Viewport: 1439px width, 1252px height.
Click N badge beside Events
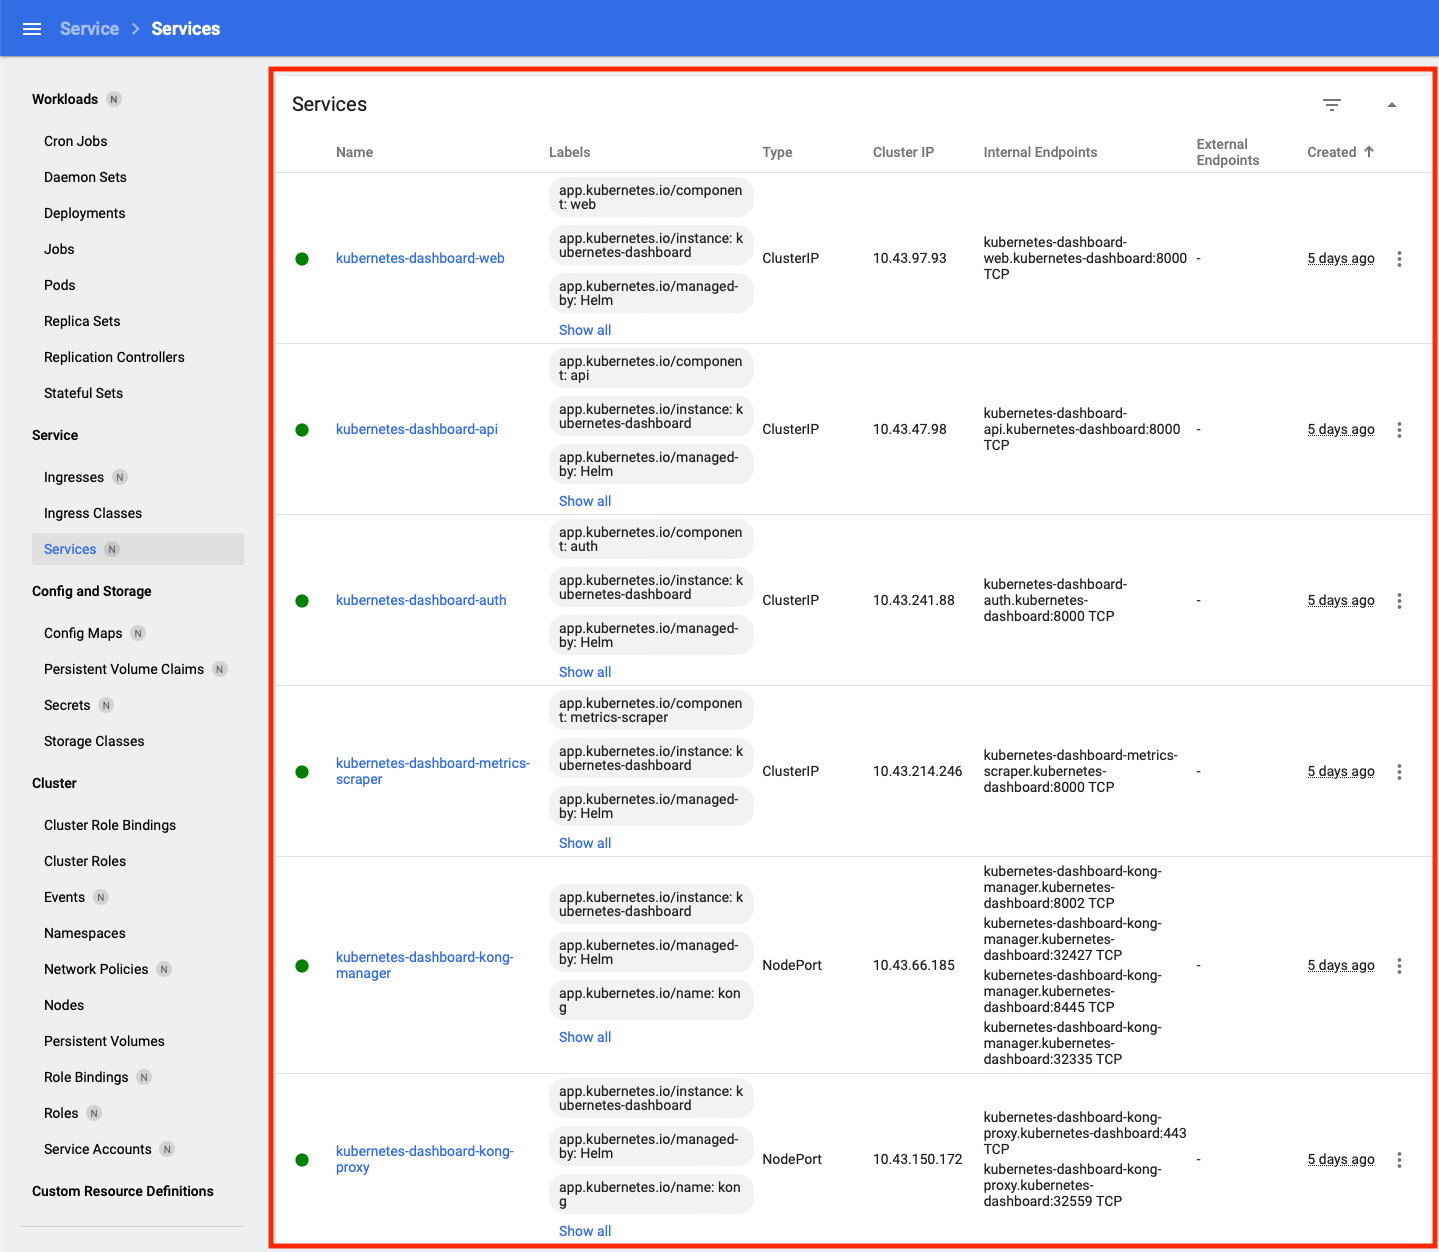pyautogui.click(x=101, y=897)
